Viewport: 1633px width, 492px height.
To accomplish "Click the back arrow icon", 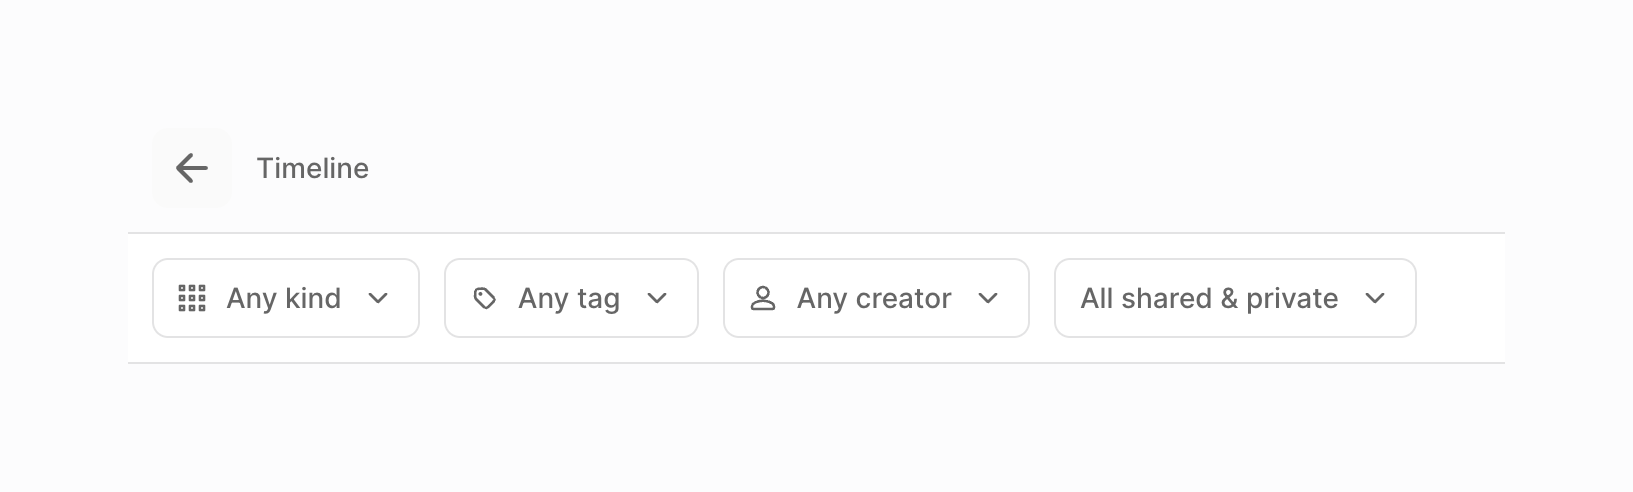I will 192,168.
